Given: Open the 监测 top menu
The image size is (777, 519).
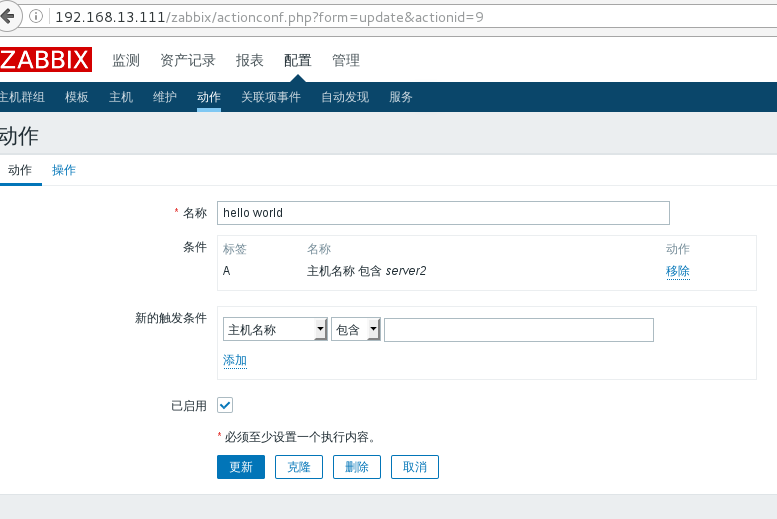Looking at the screenshot, I should coord(126,60).
